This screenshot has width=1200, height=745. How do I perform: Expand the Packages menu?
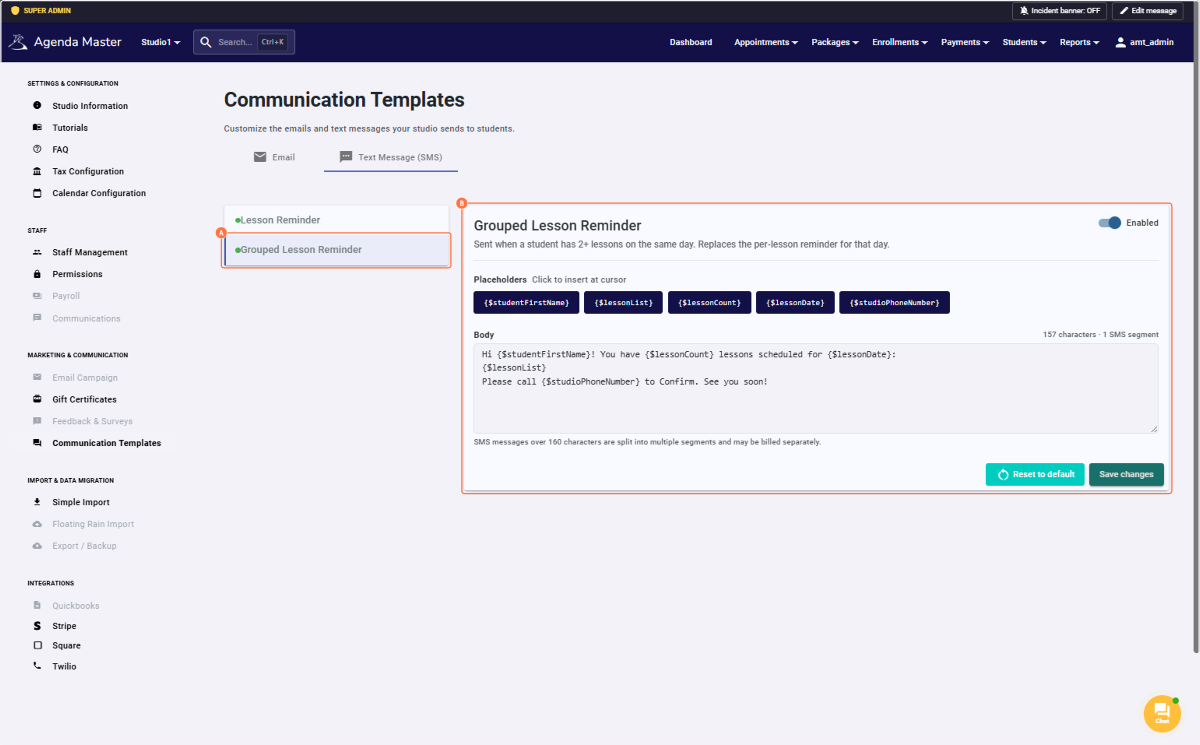click(x=835, y=42)
